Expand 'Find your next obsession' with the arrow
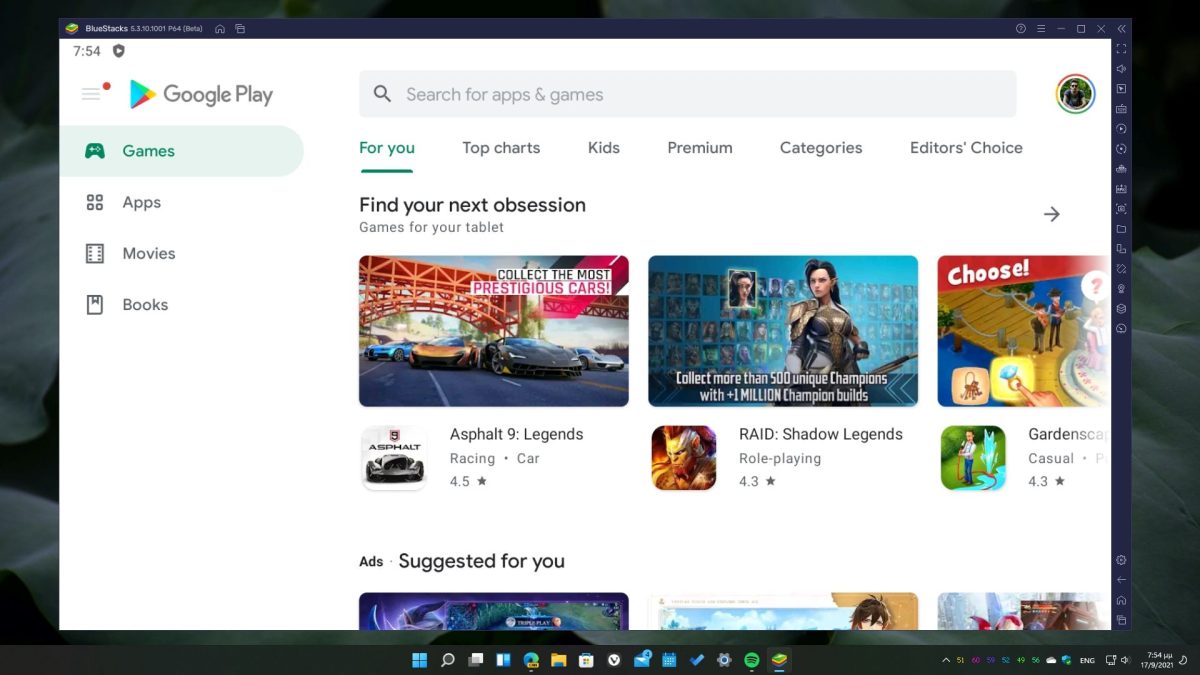1200x675 pixels. (x=1052, y=213)
